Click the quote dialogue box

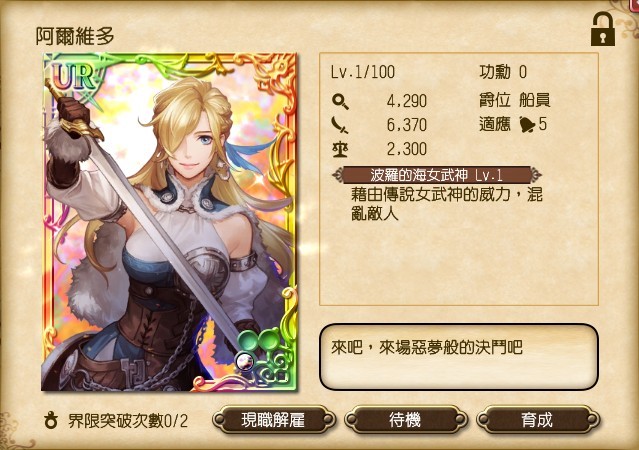(x=458, y=357)
